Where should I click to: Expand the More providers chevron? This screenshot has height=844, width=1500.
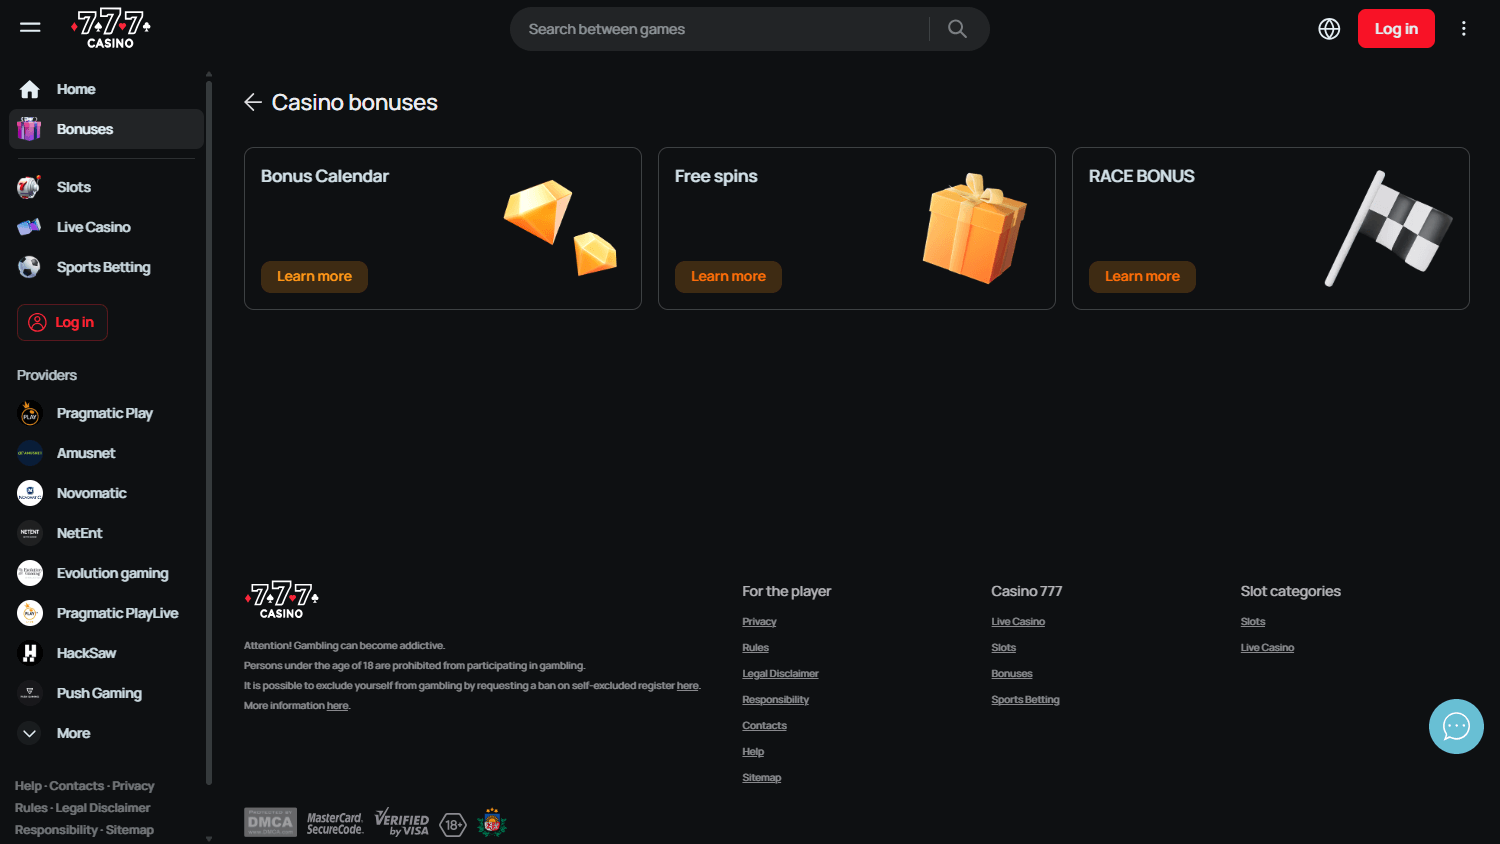[x=30, y=733]
